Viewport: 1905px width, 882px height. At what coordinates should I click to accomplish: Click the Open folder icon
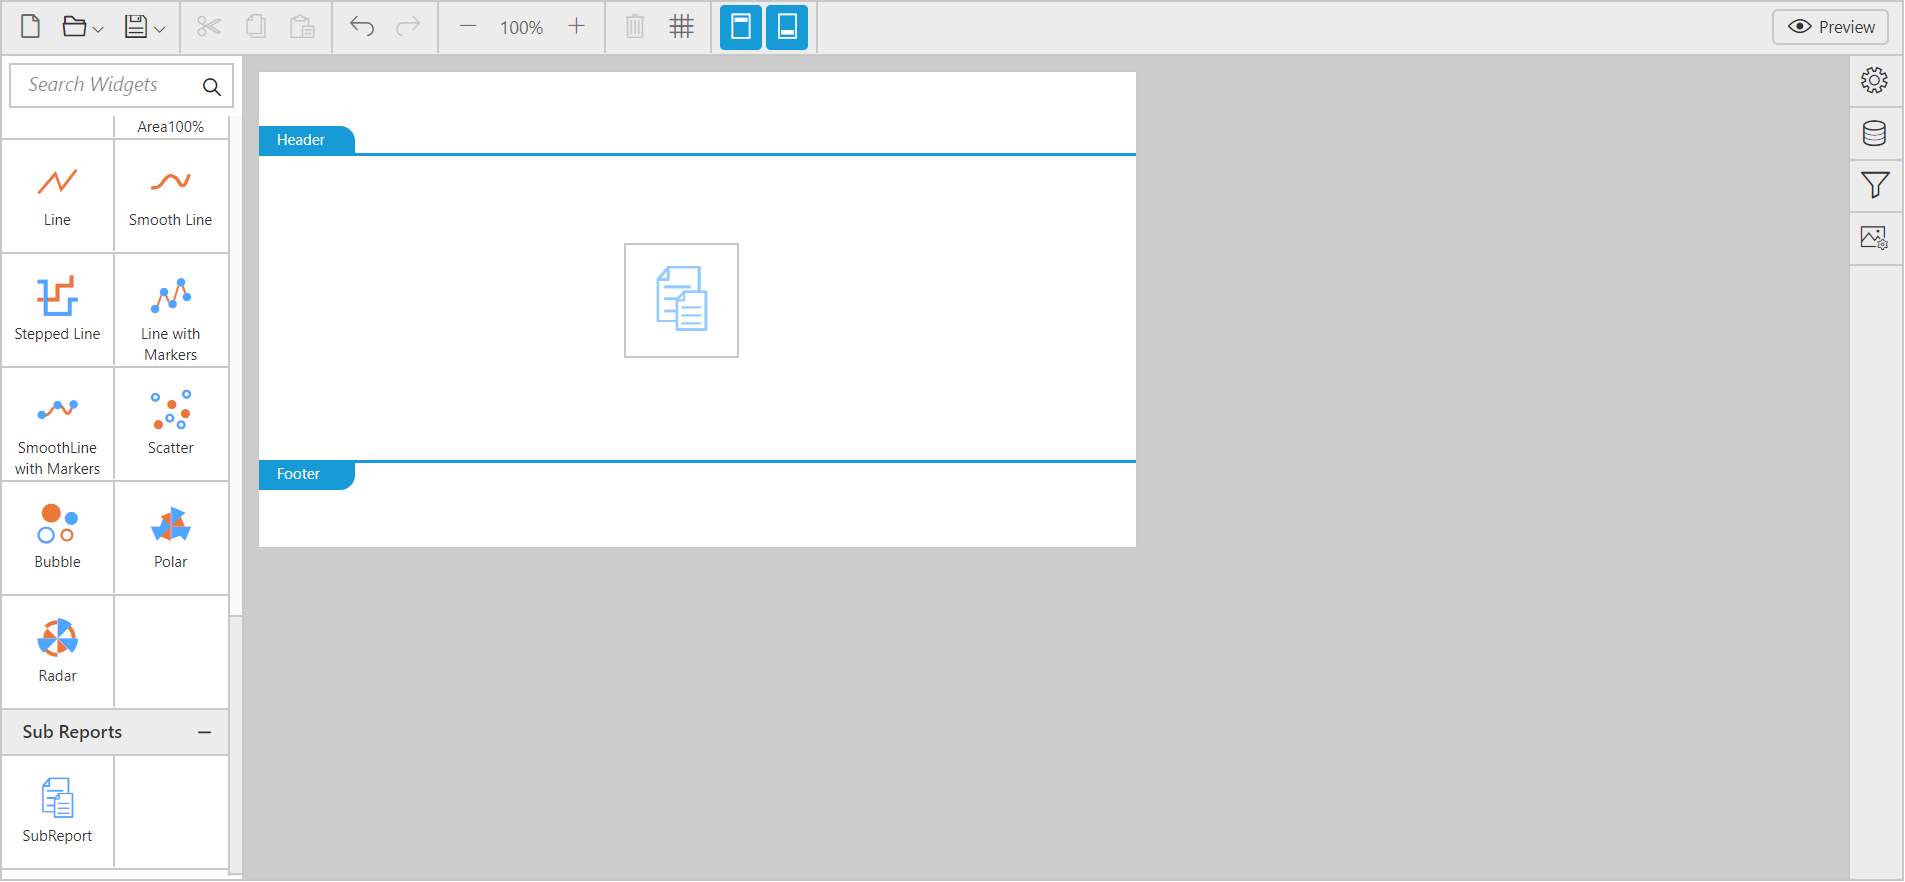(74, 26)
